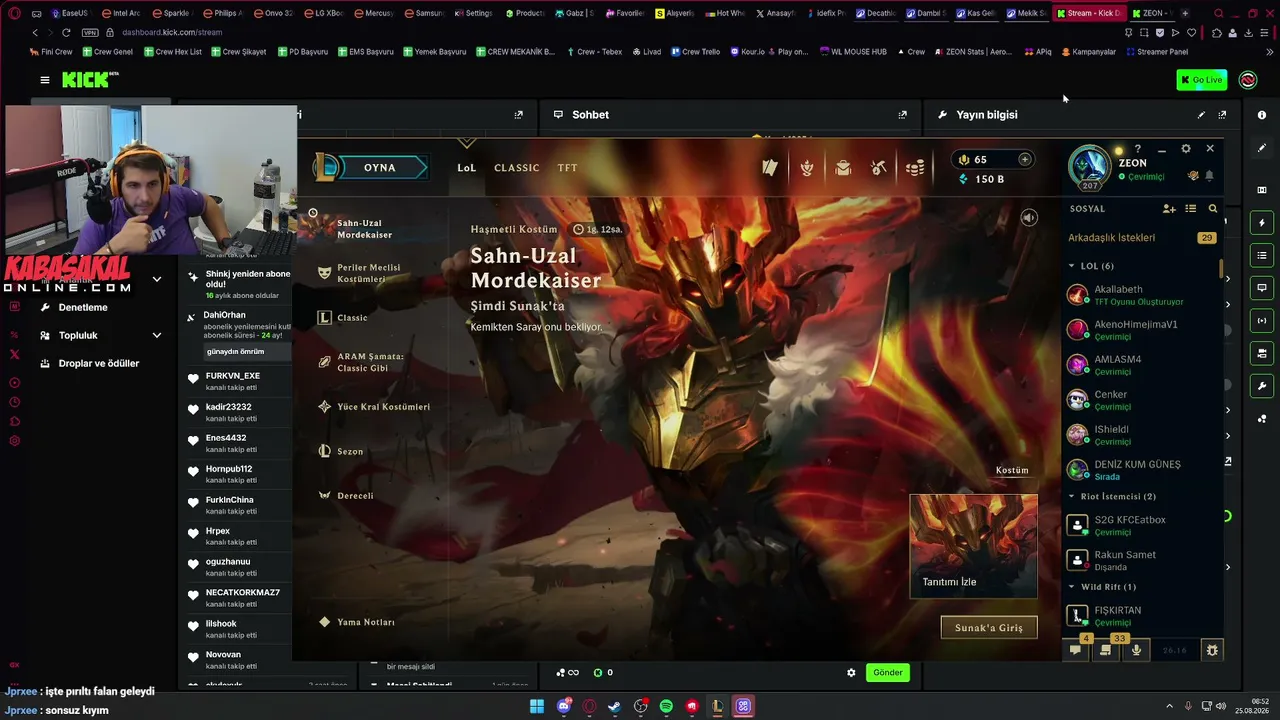Open the crafting hammer icon in League client
Screen dimensions: 1280x720
(x=879, y=168)
